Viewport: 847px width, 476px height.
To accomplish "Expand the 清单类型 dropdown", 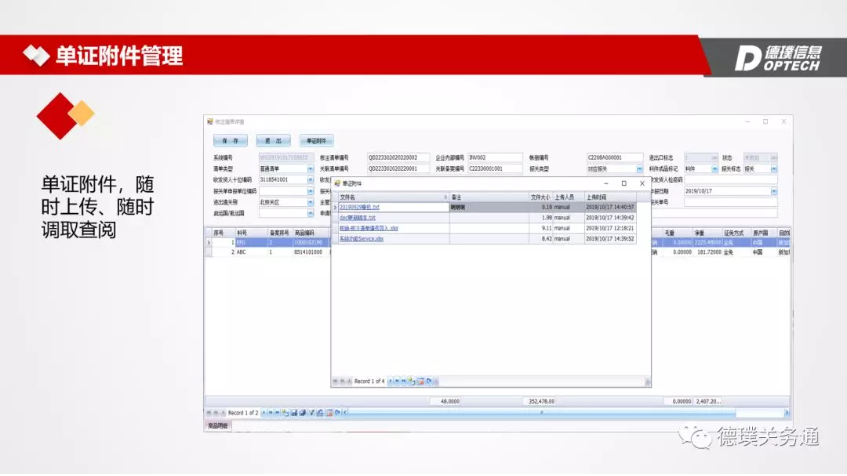I will point(311,169).
